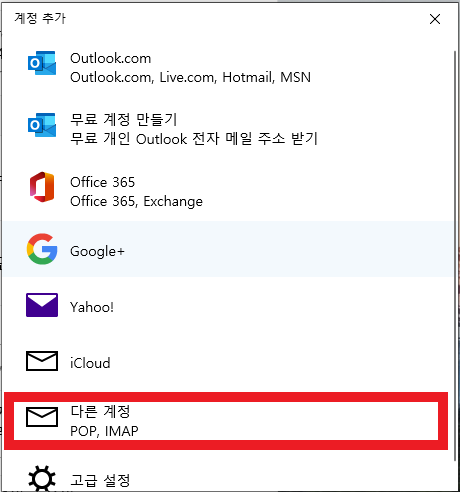Image resolution: width=460 pixels, height=492 pixels.
Task: Click the Google G logo icon
Action: click(42, 249)
